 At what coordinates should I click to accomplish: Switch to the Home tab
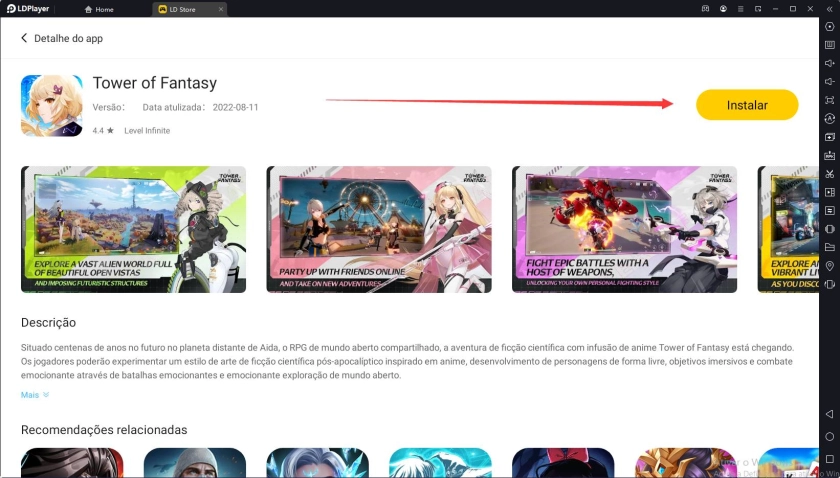pos(99,9)
